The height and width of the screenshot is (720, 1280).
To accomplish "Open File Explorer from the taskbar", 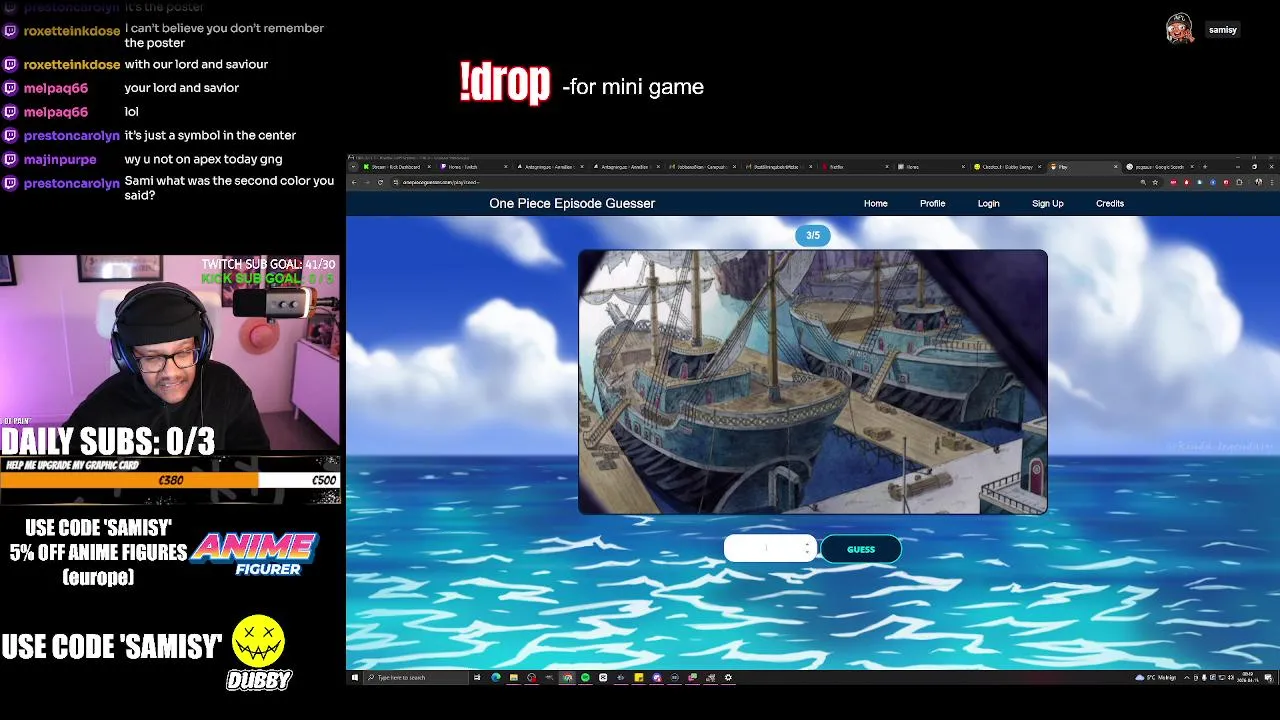I will point(514,677).
